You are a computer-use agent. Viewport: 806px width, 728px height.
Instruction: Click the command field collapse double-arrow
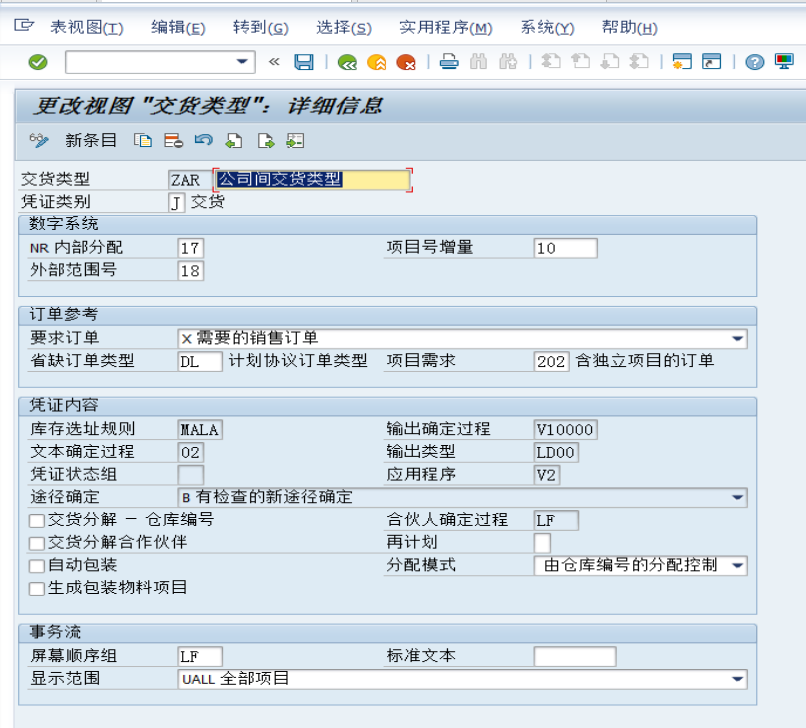point(274,62)
